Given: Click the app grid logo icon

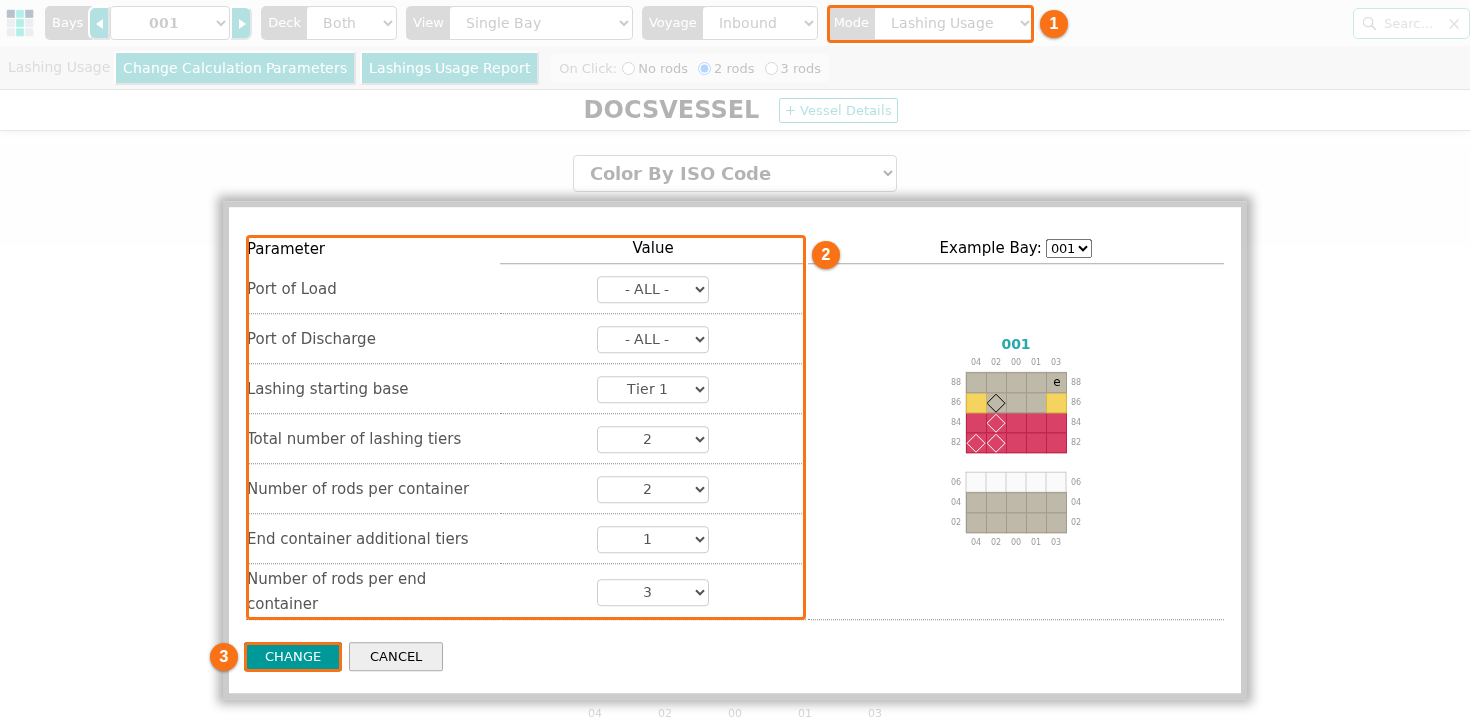Looking at the screenshot, I should [20, 23].
